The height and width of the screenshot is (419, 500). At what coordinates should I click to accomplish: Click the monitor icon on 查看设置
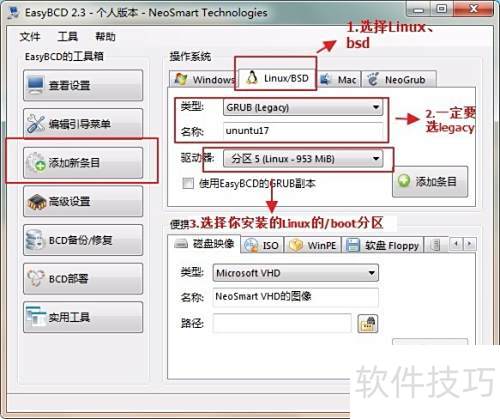pyautogui.click(x=35, y=85)
